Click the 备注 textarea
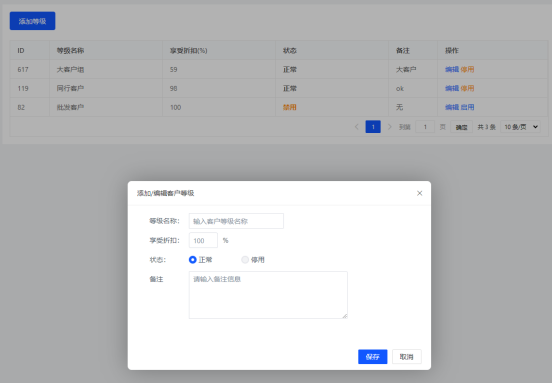Viewport: 552px width, 383px height. (x=268, y=295)
